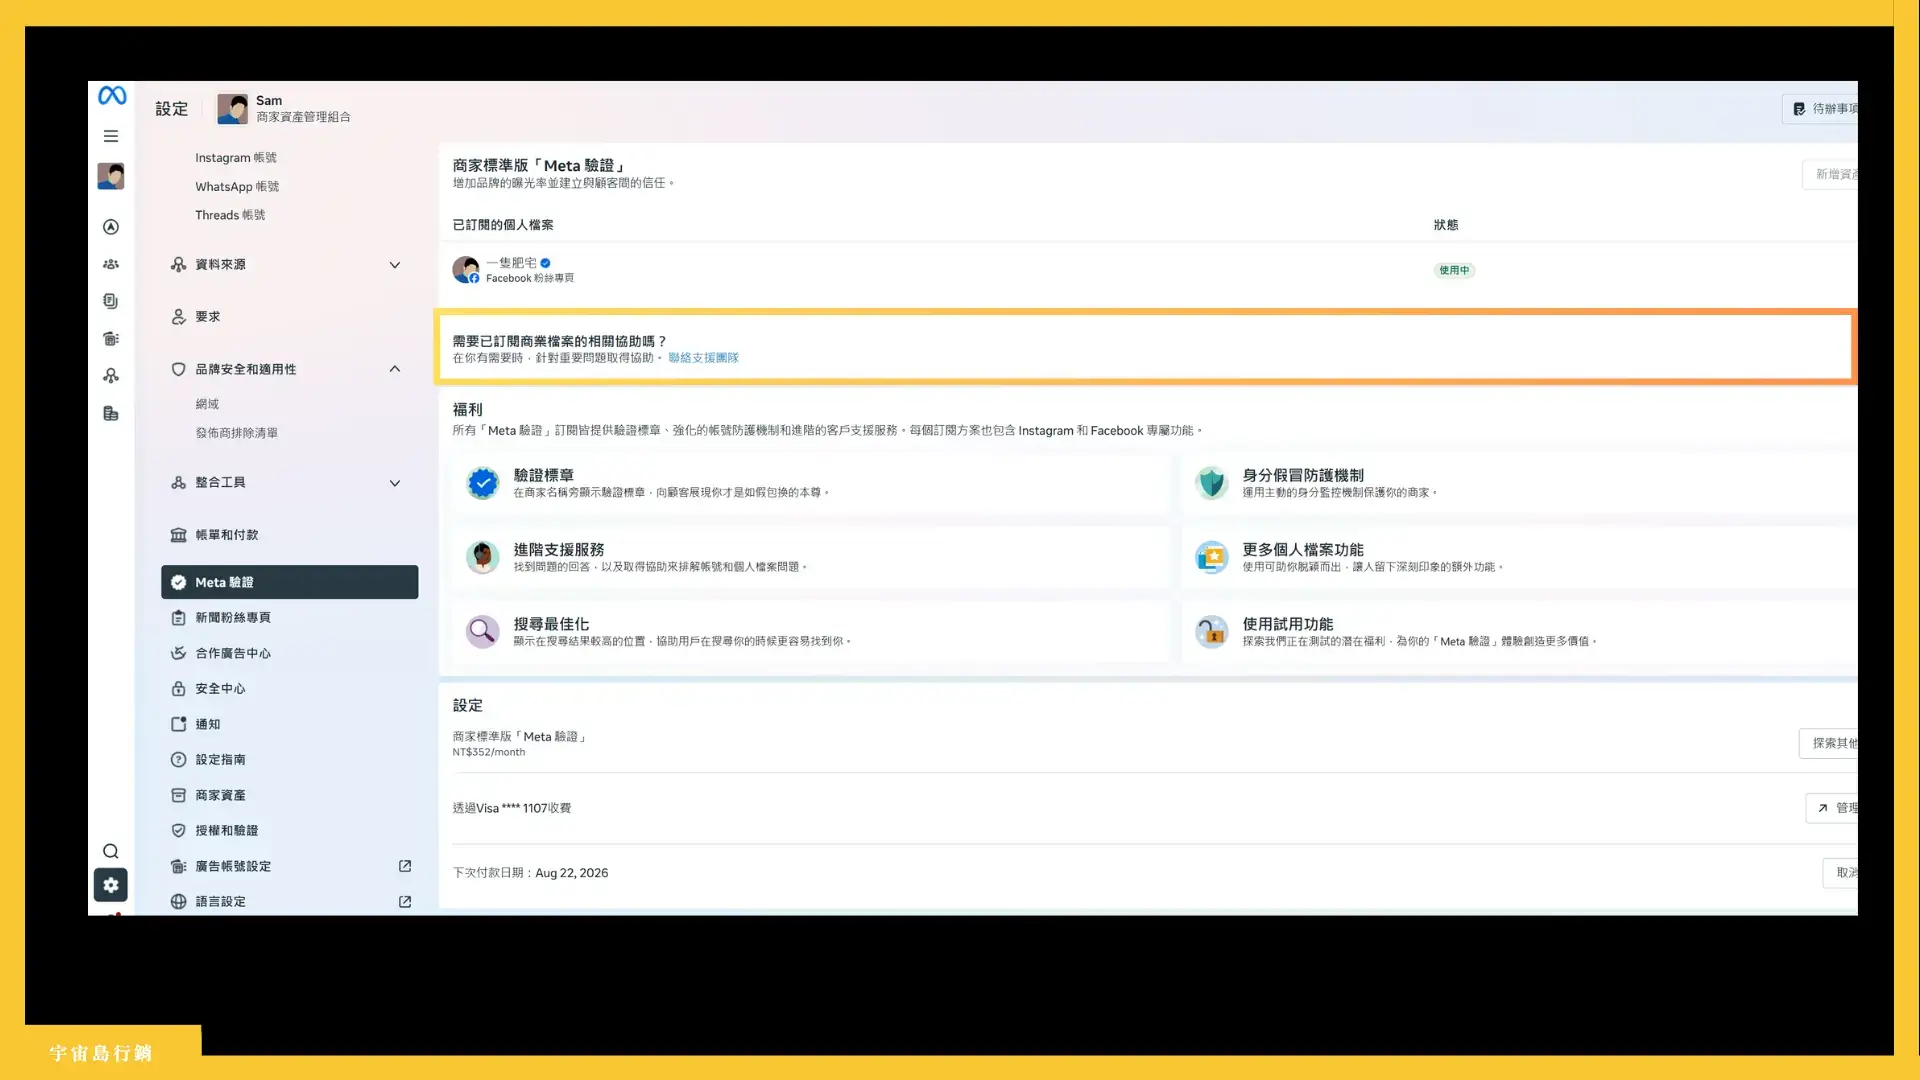Screen dimensions: 1920x1080
Task: Click the 進階支援服務 support agent icon
Action: (483, 557)
